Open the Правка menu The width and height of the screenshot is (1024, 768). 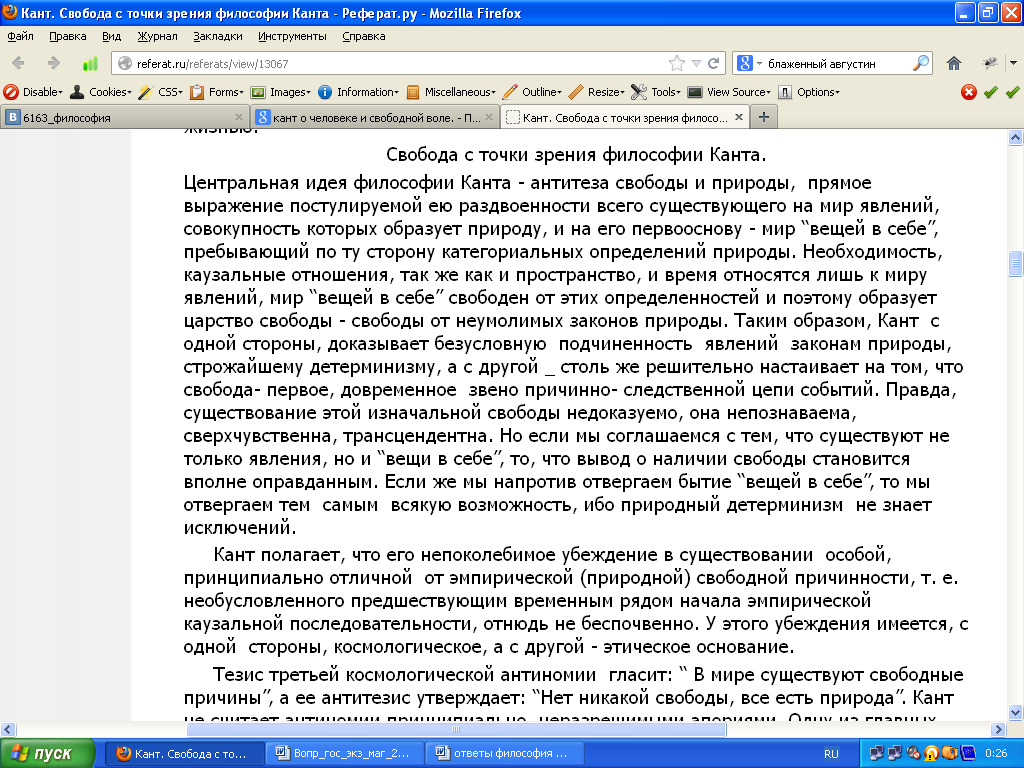pyautogui.click(x=68, y=36)
